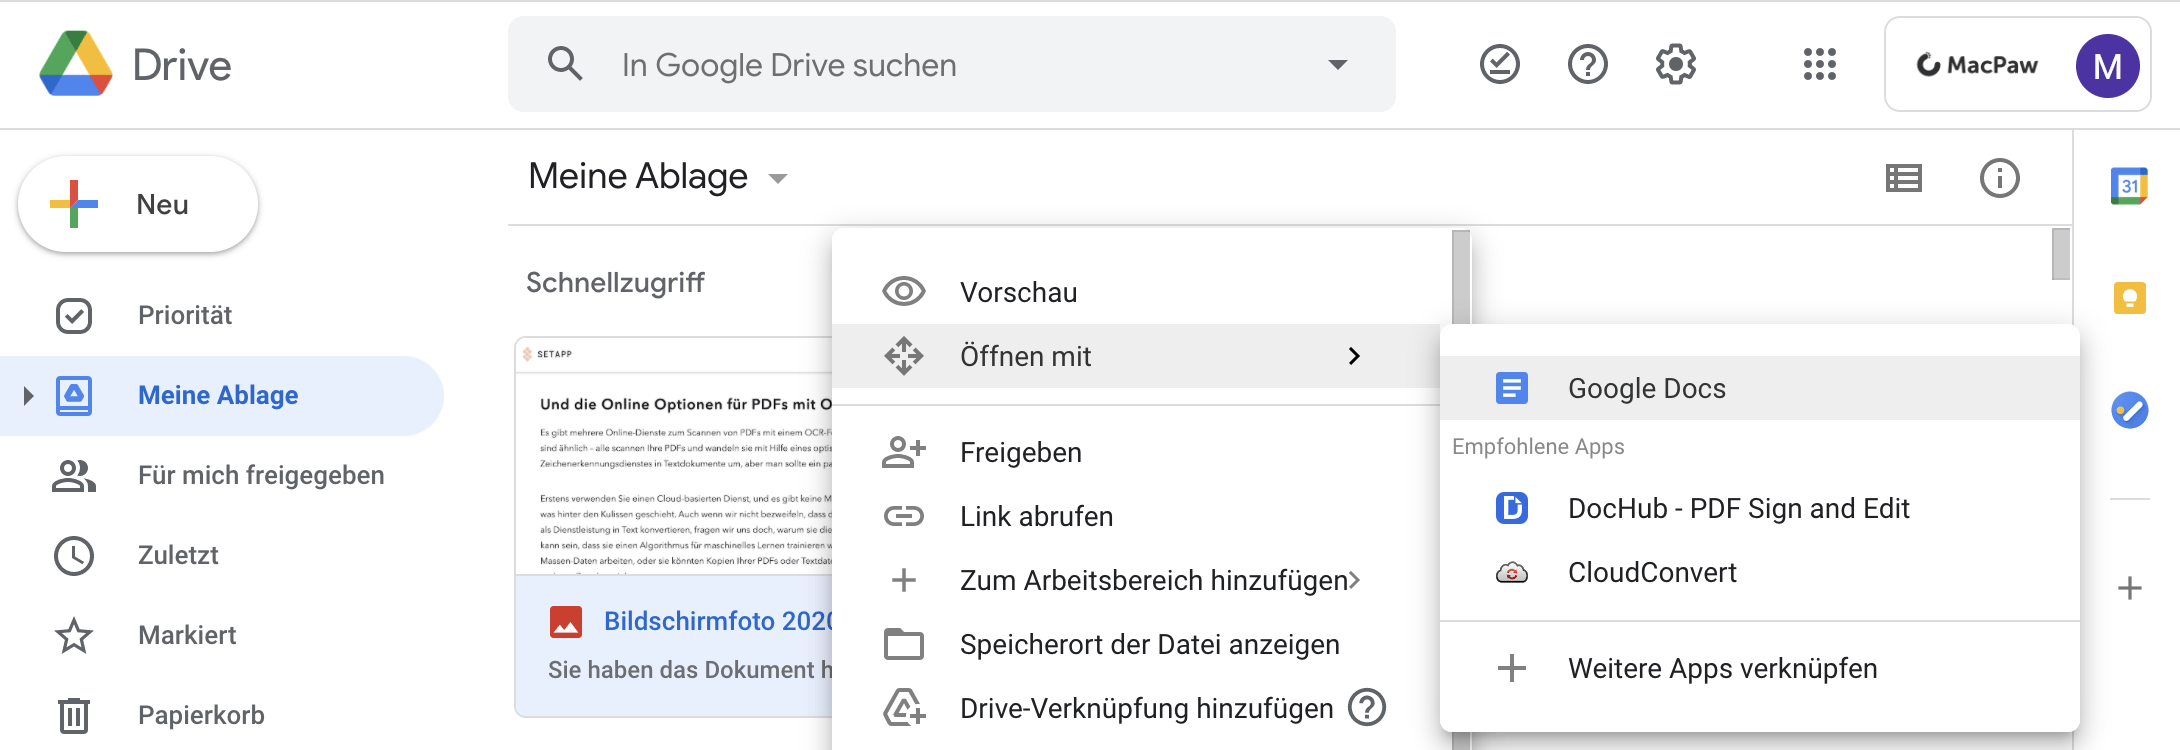Click the Freigeben person-add icon
The image size is (2180, 750).
(904, 452)
